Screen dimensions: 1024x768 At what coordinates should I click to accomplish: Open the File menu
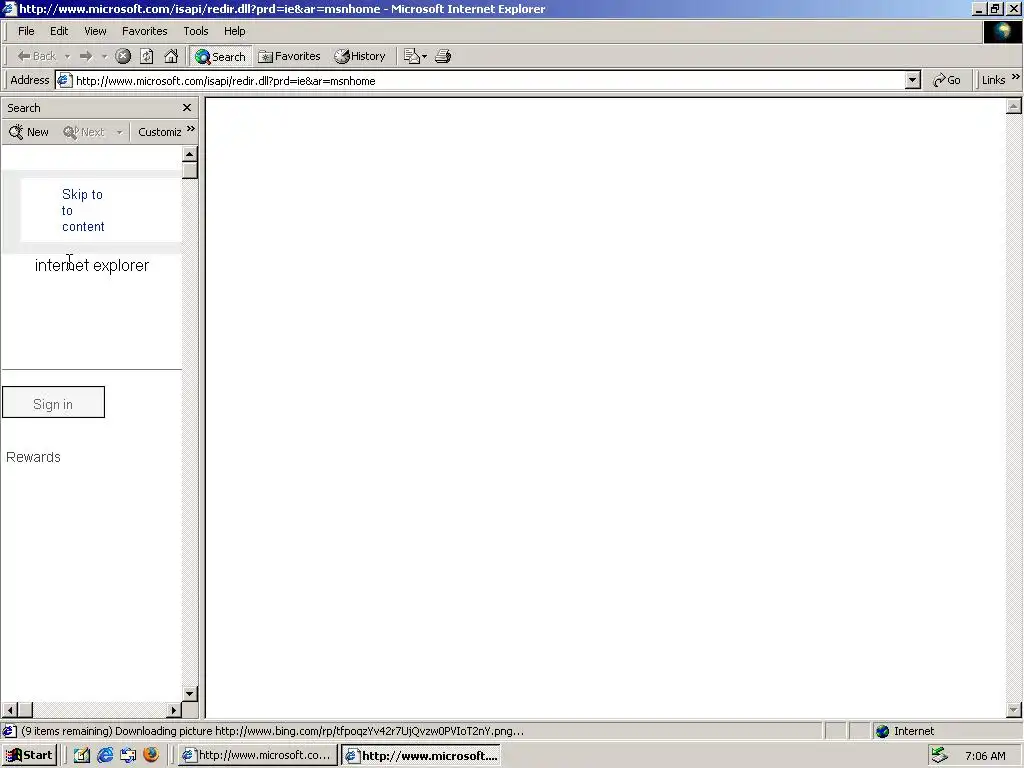[26, 31]
